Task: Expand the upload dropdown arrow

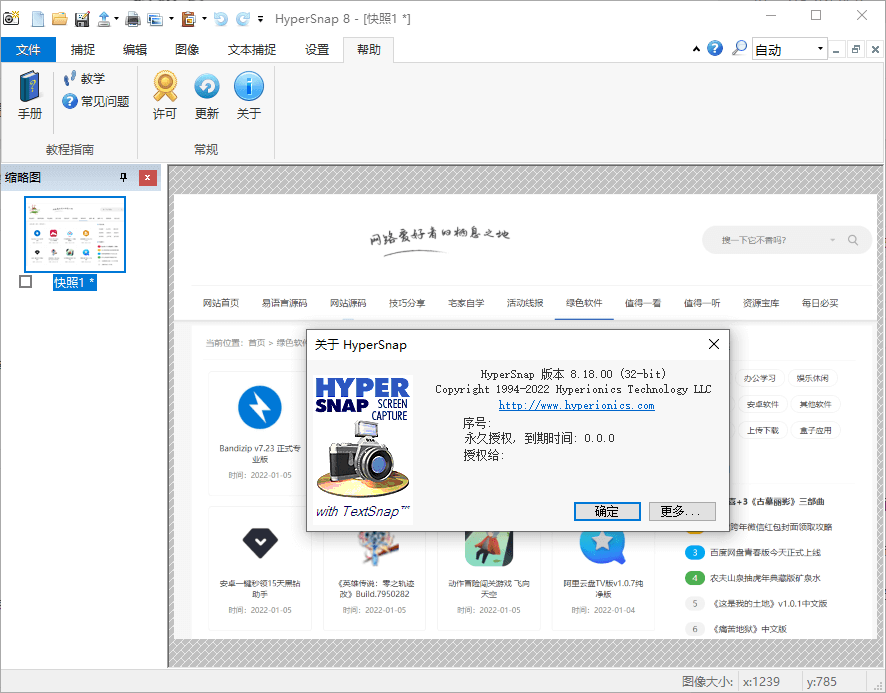Action: click(x=116, y=19)
